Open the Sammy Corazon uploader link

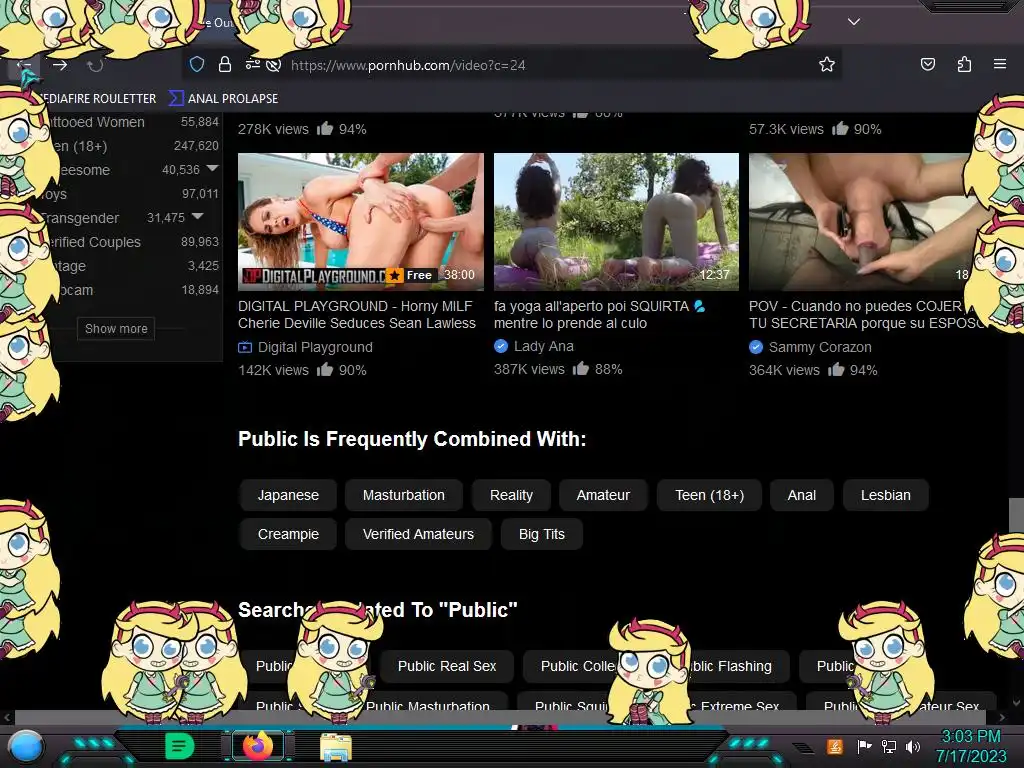click(820, 347)
